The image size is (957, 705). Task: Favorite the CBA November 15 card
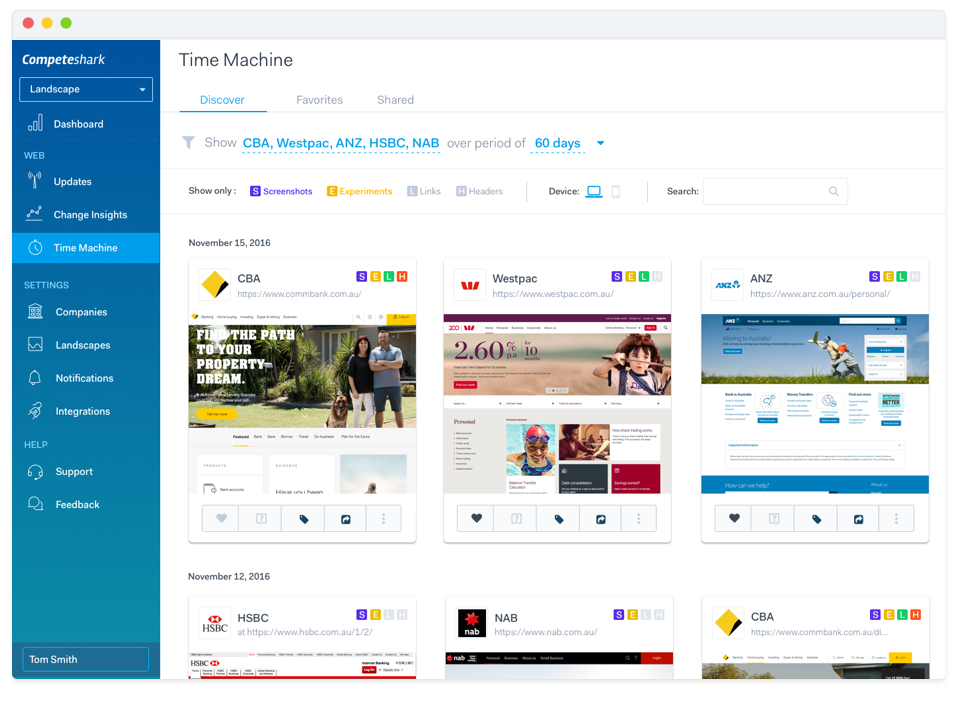pyautogui.click(x=222, y=518)
